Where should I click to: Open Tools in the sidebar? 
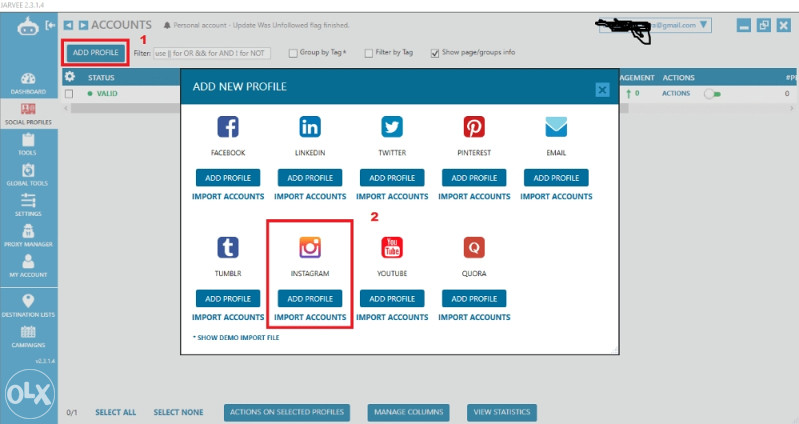click(x=28, y=145)
